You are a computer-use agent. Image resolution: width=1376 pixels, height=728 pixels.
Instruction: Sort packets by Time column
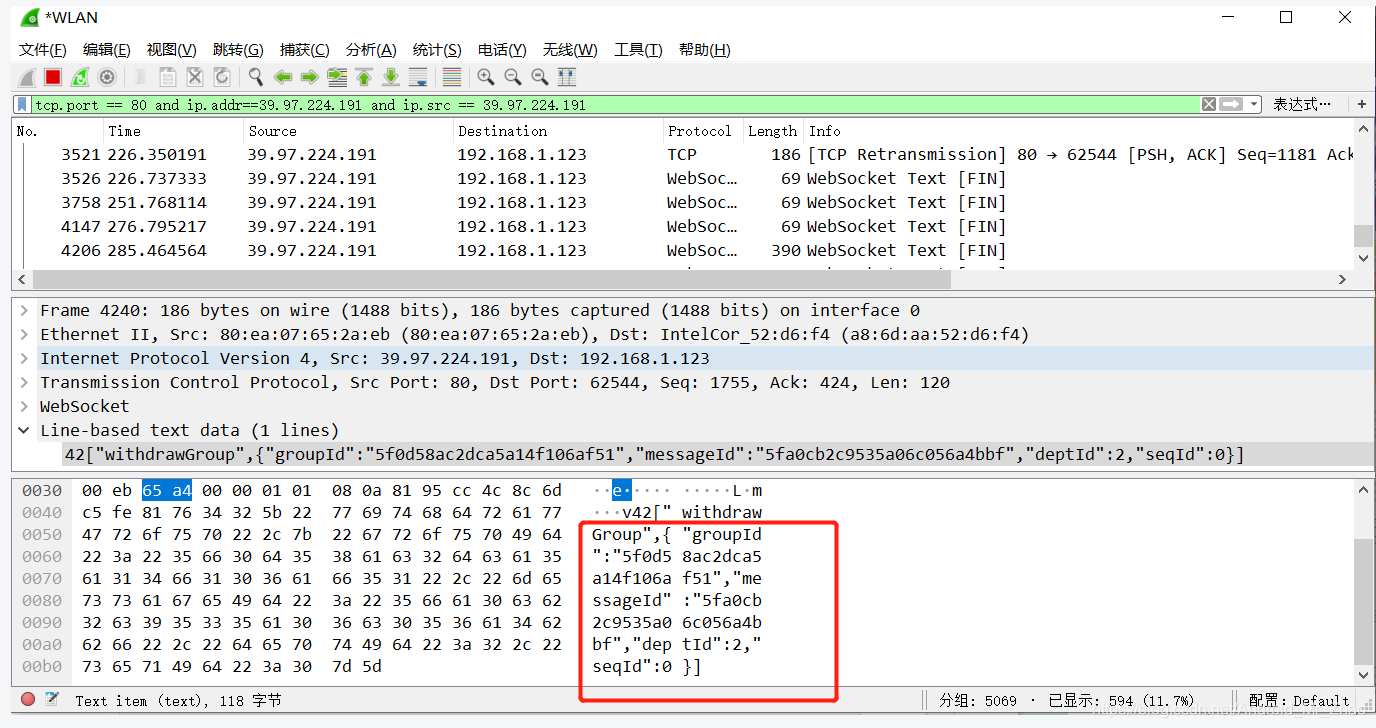[174, 131]
